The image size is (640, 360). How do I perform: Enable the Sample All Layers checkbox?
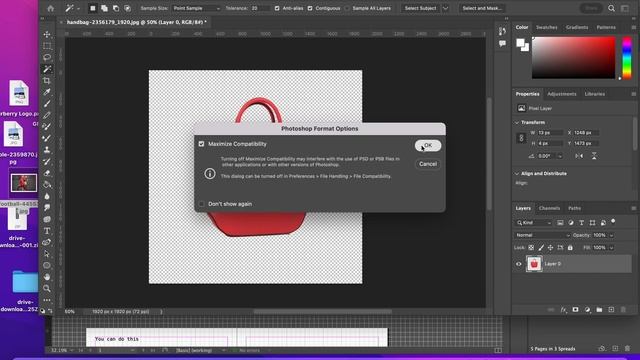pos(347,8)
